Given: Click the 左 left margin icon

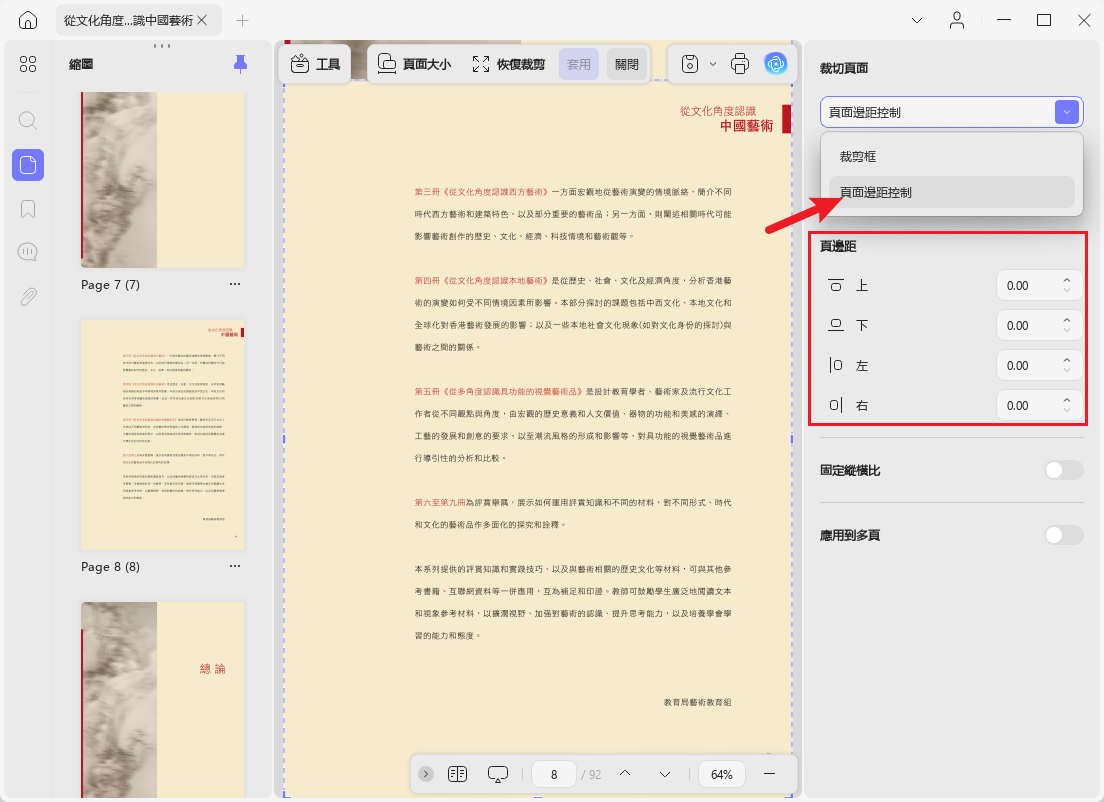Looking at the screenshot, I should 836,365.
